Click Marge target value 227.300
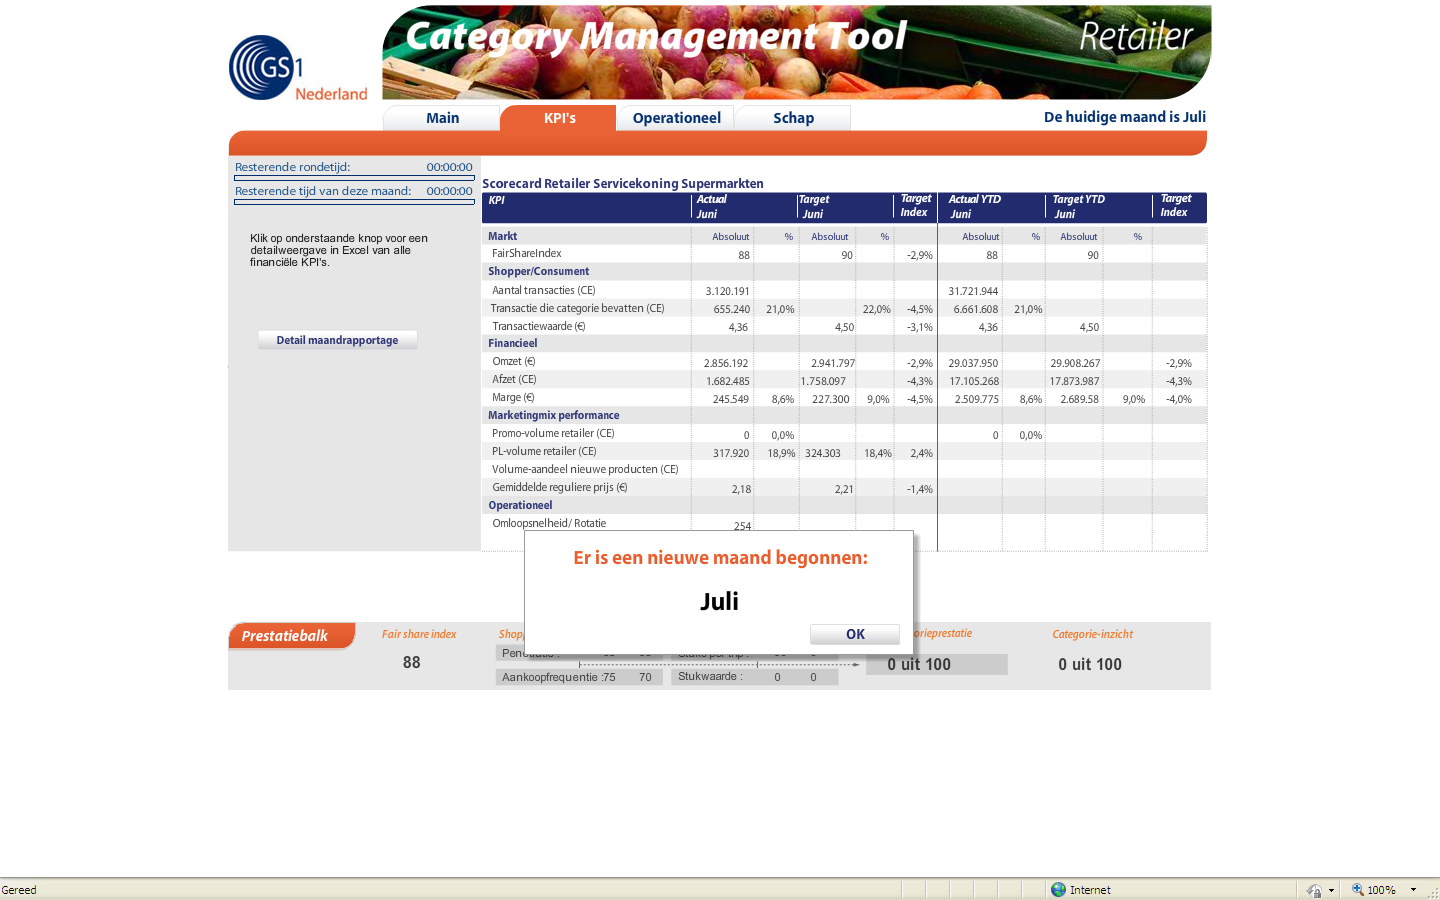Image resolution: width=1440 pixels, height=900 pixels. pyautogui.click(x=831, y=400)
